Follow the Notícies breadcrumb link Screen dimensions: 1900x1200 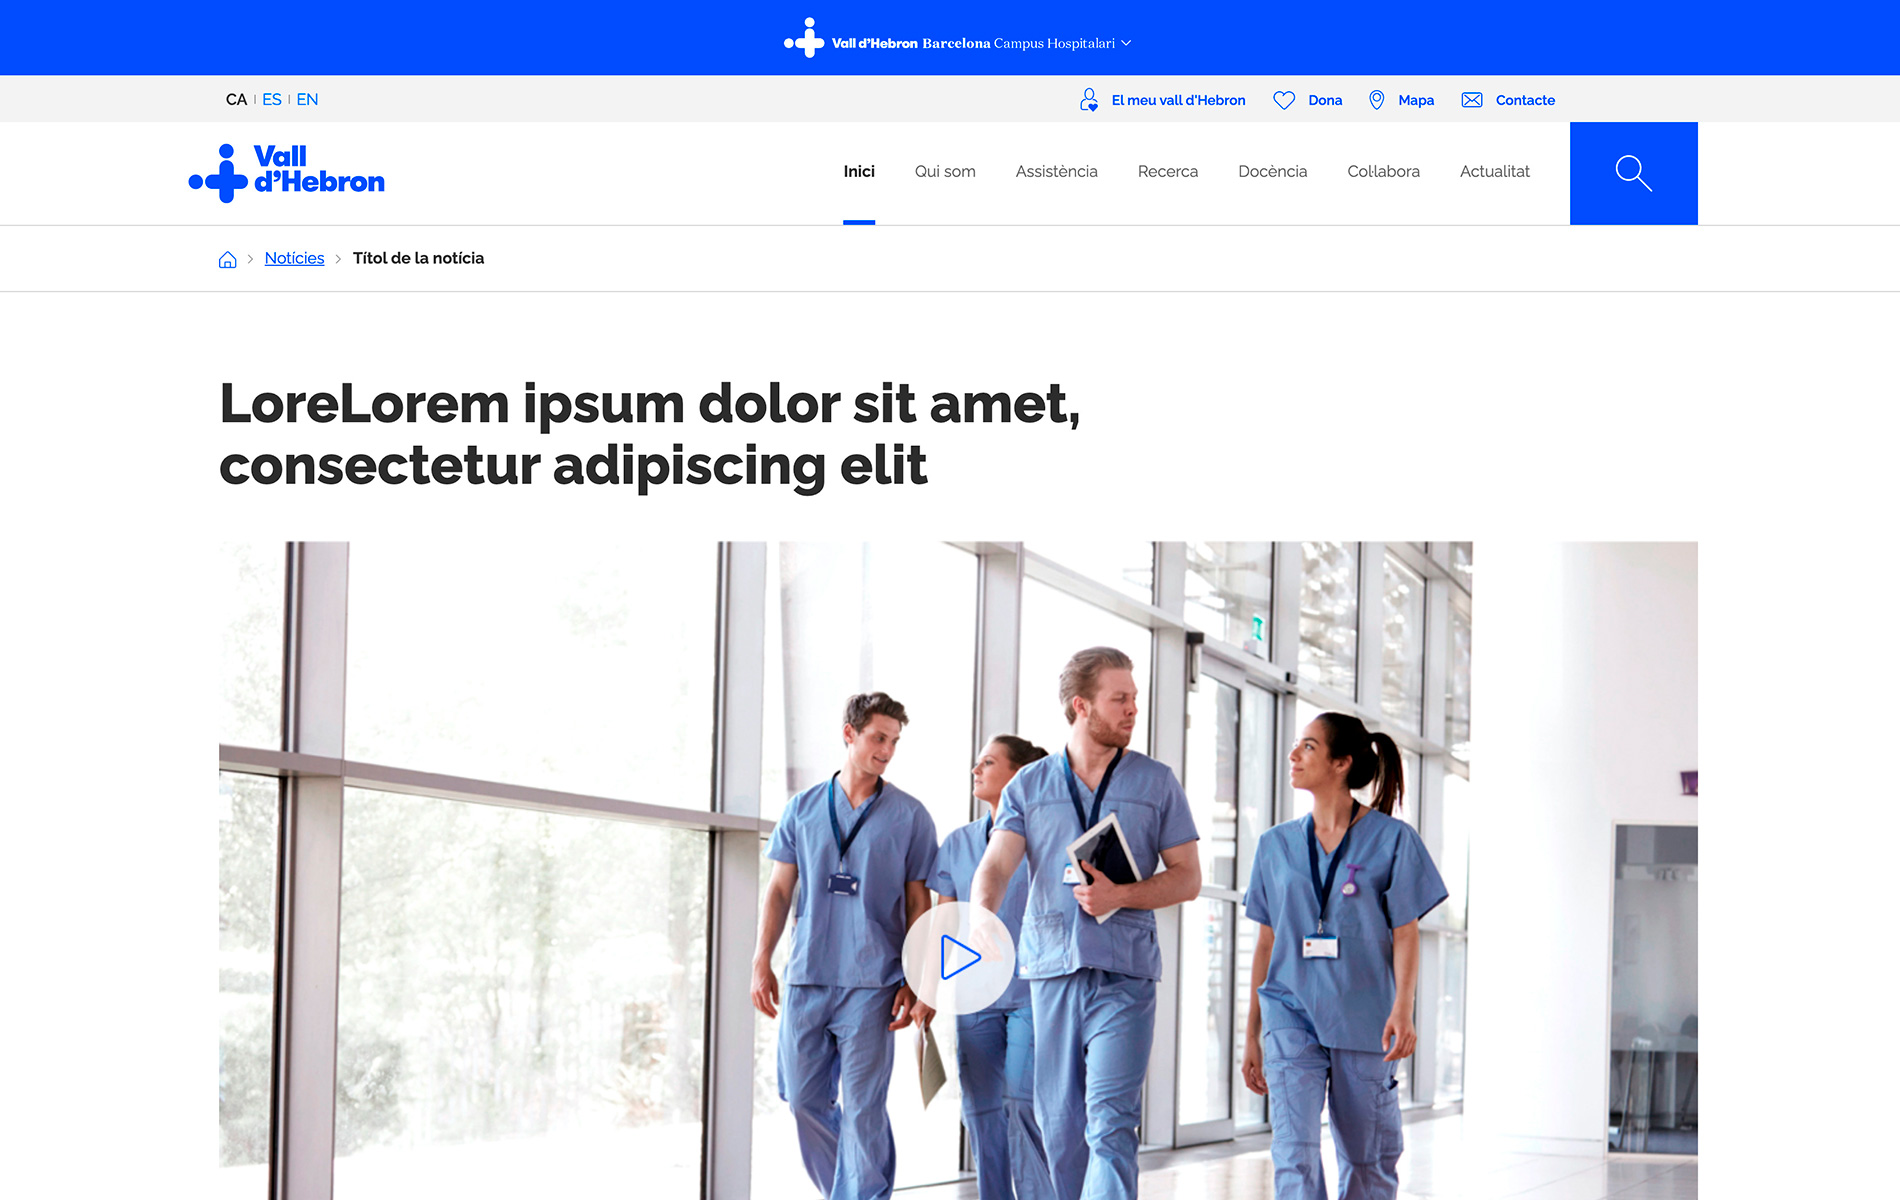tap(294, 258)
